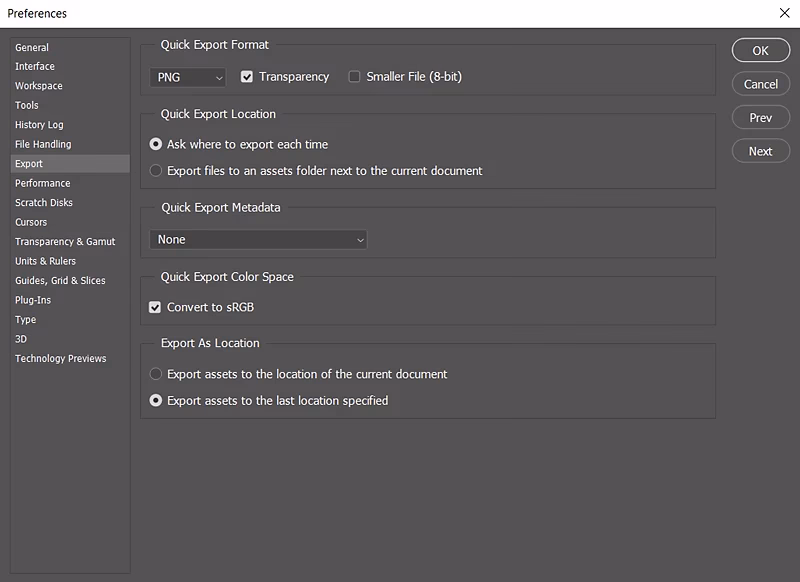Open the Quick Export Metadata dropdown
This screenshot has height=582, width=800.
[258, 239]
